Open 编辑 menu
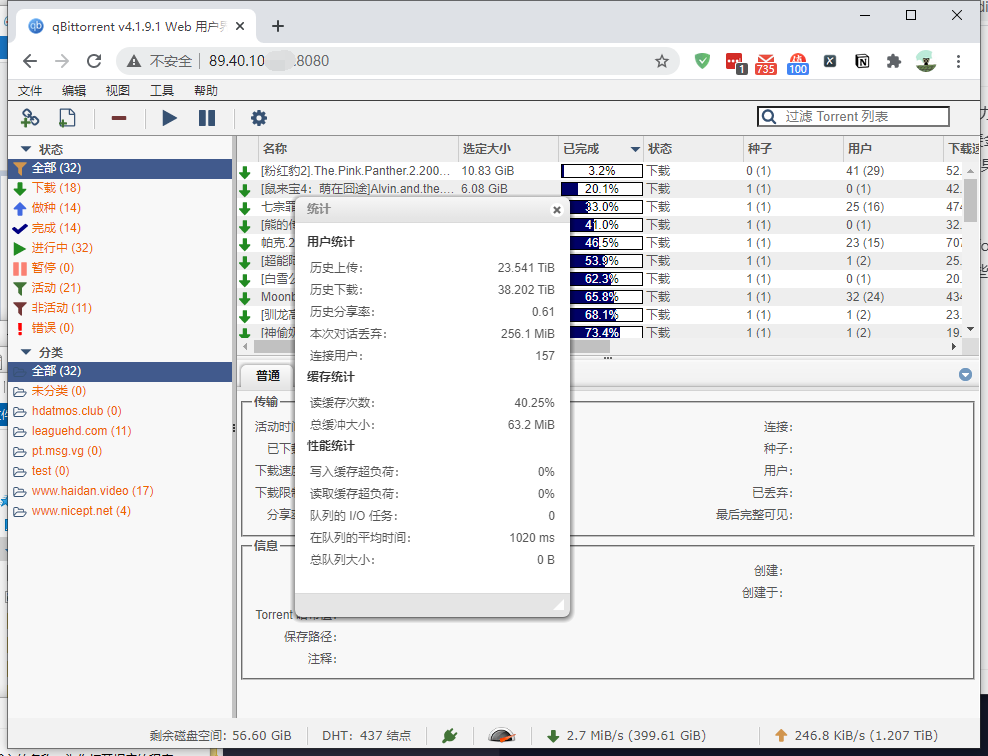 point(74,91)
